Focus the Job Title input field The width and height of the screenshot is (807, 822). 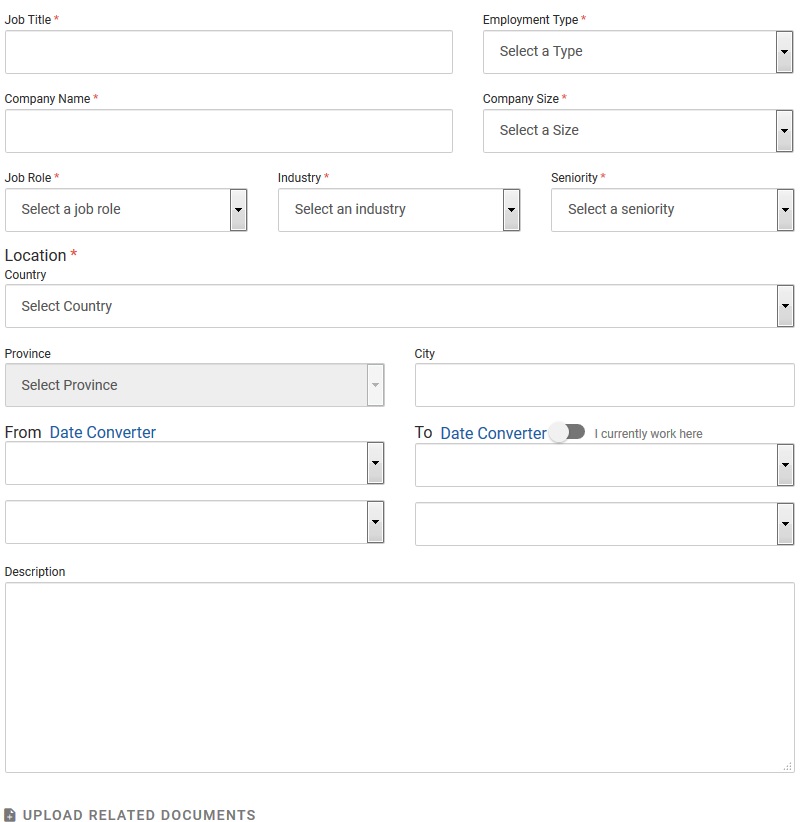[x=228, y=52]
